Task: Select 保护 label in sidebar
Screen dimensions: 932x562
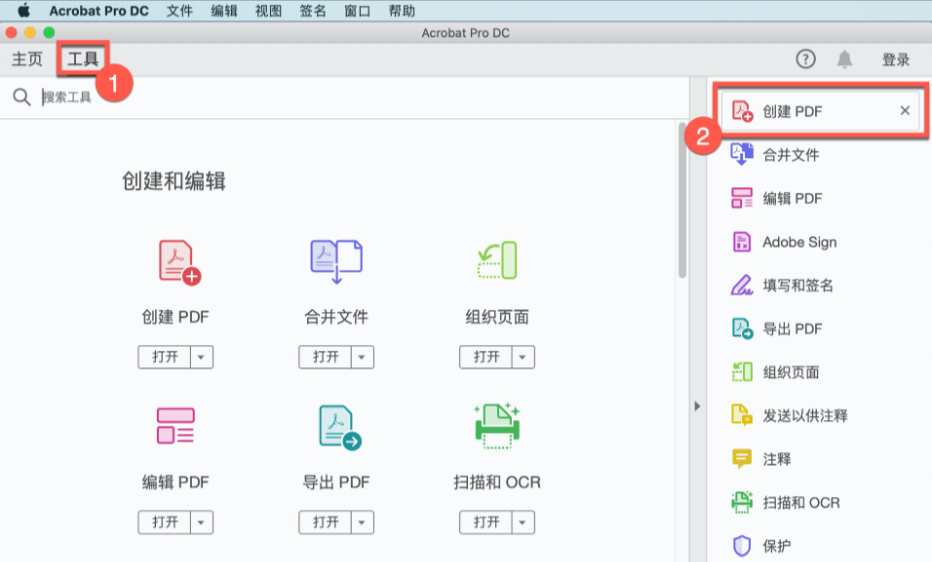Action: pos(777,545)
